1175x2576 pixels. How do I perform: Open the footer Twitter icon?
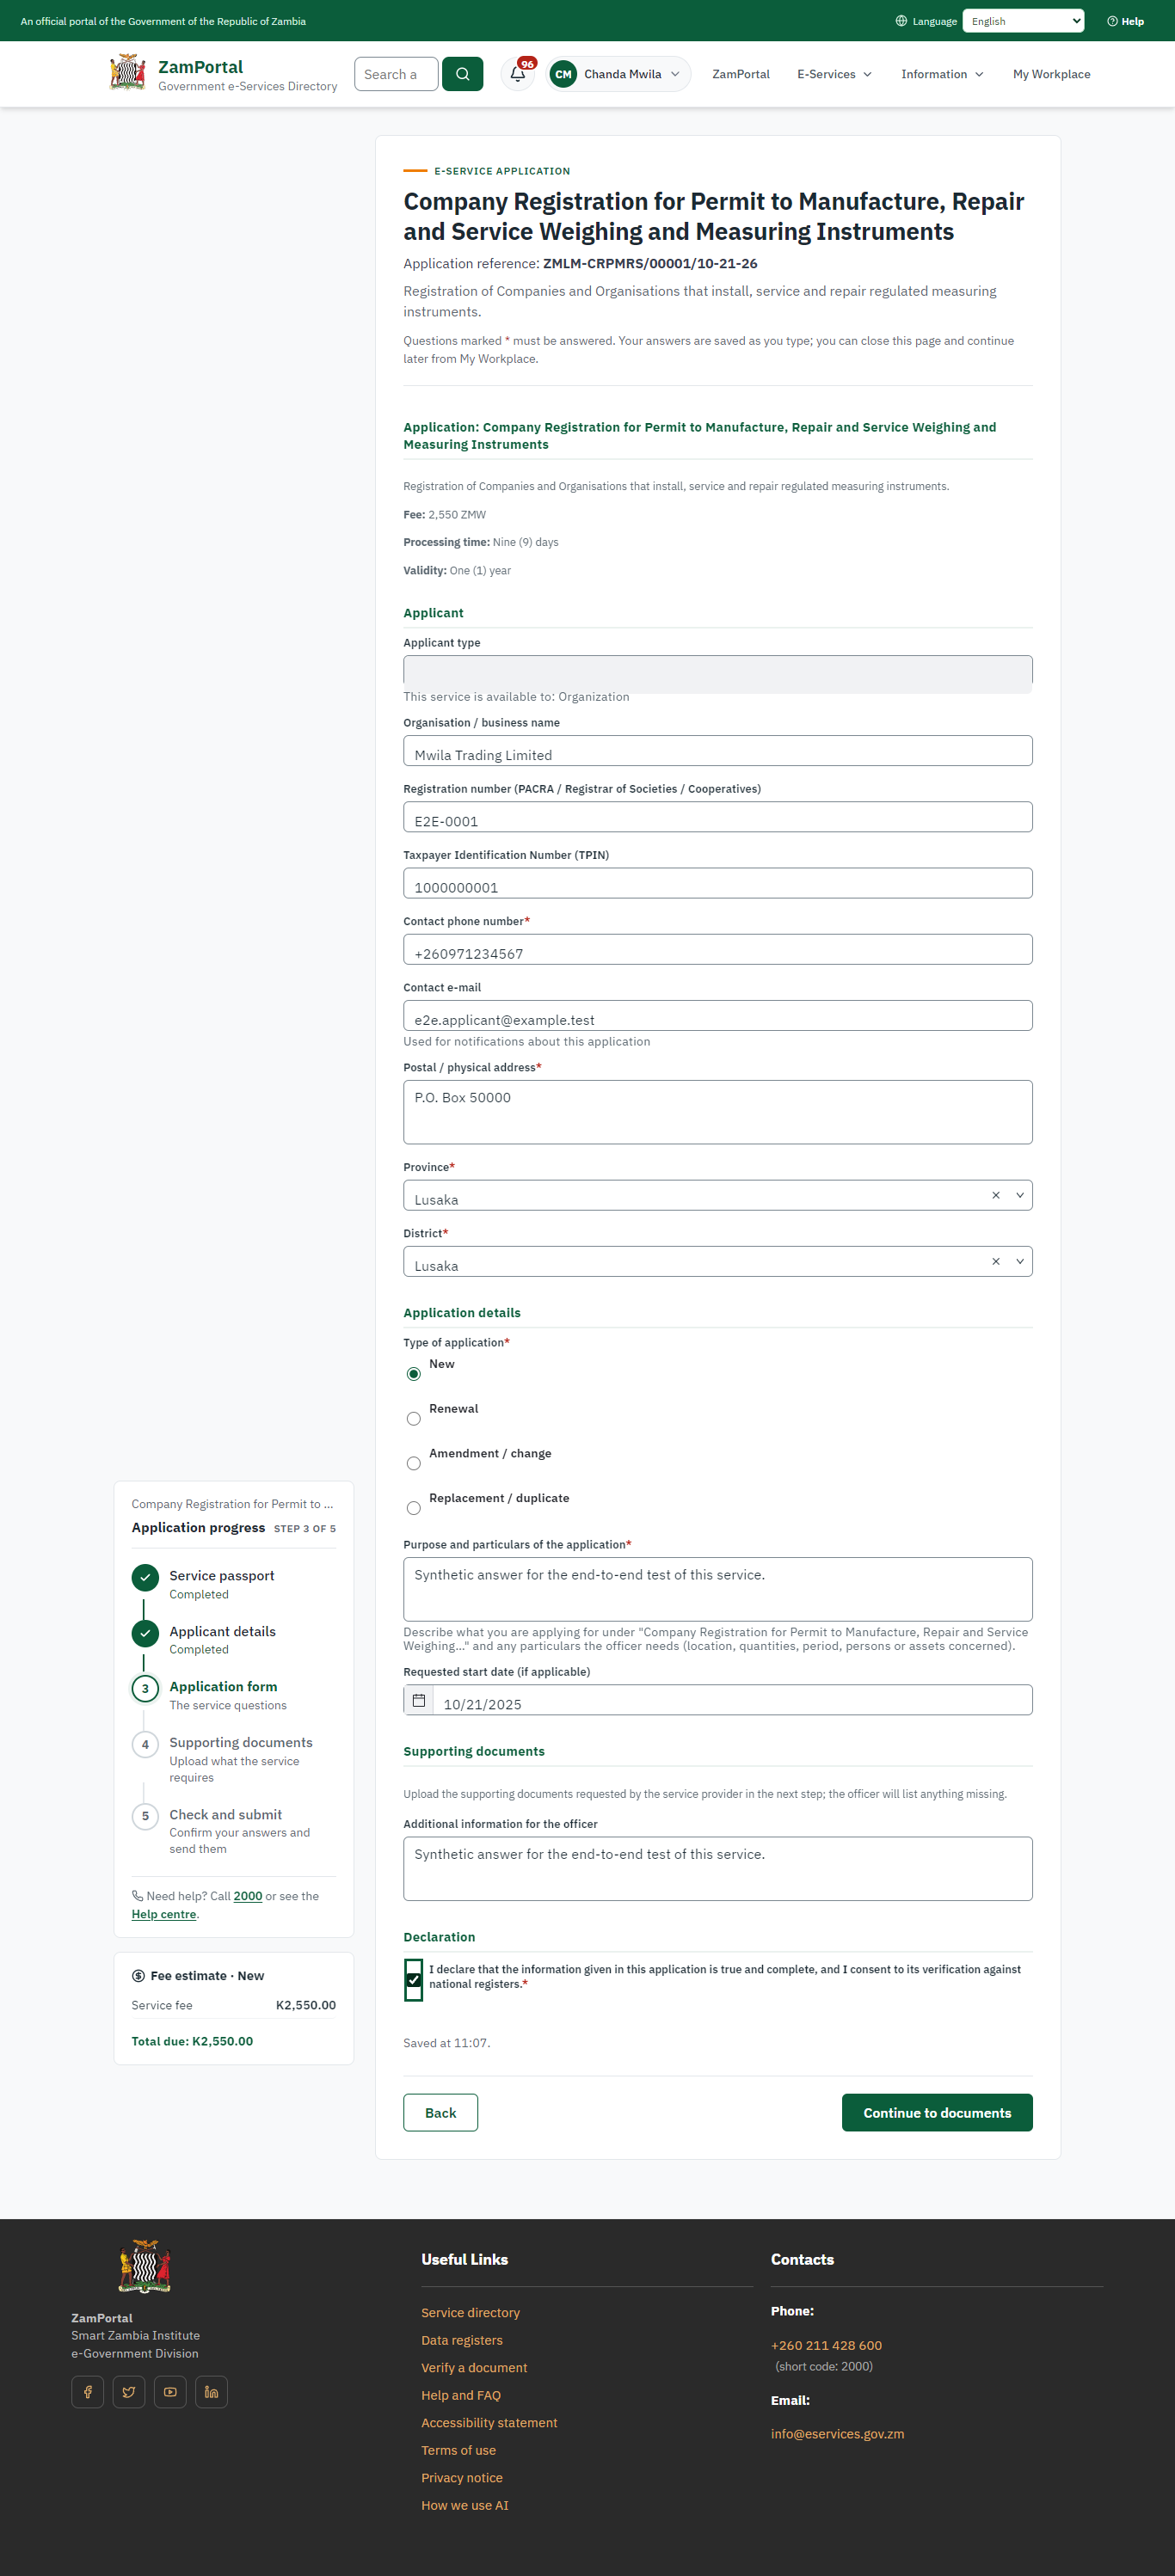point(129,2392)
